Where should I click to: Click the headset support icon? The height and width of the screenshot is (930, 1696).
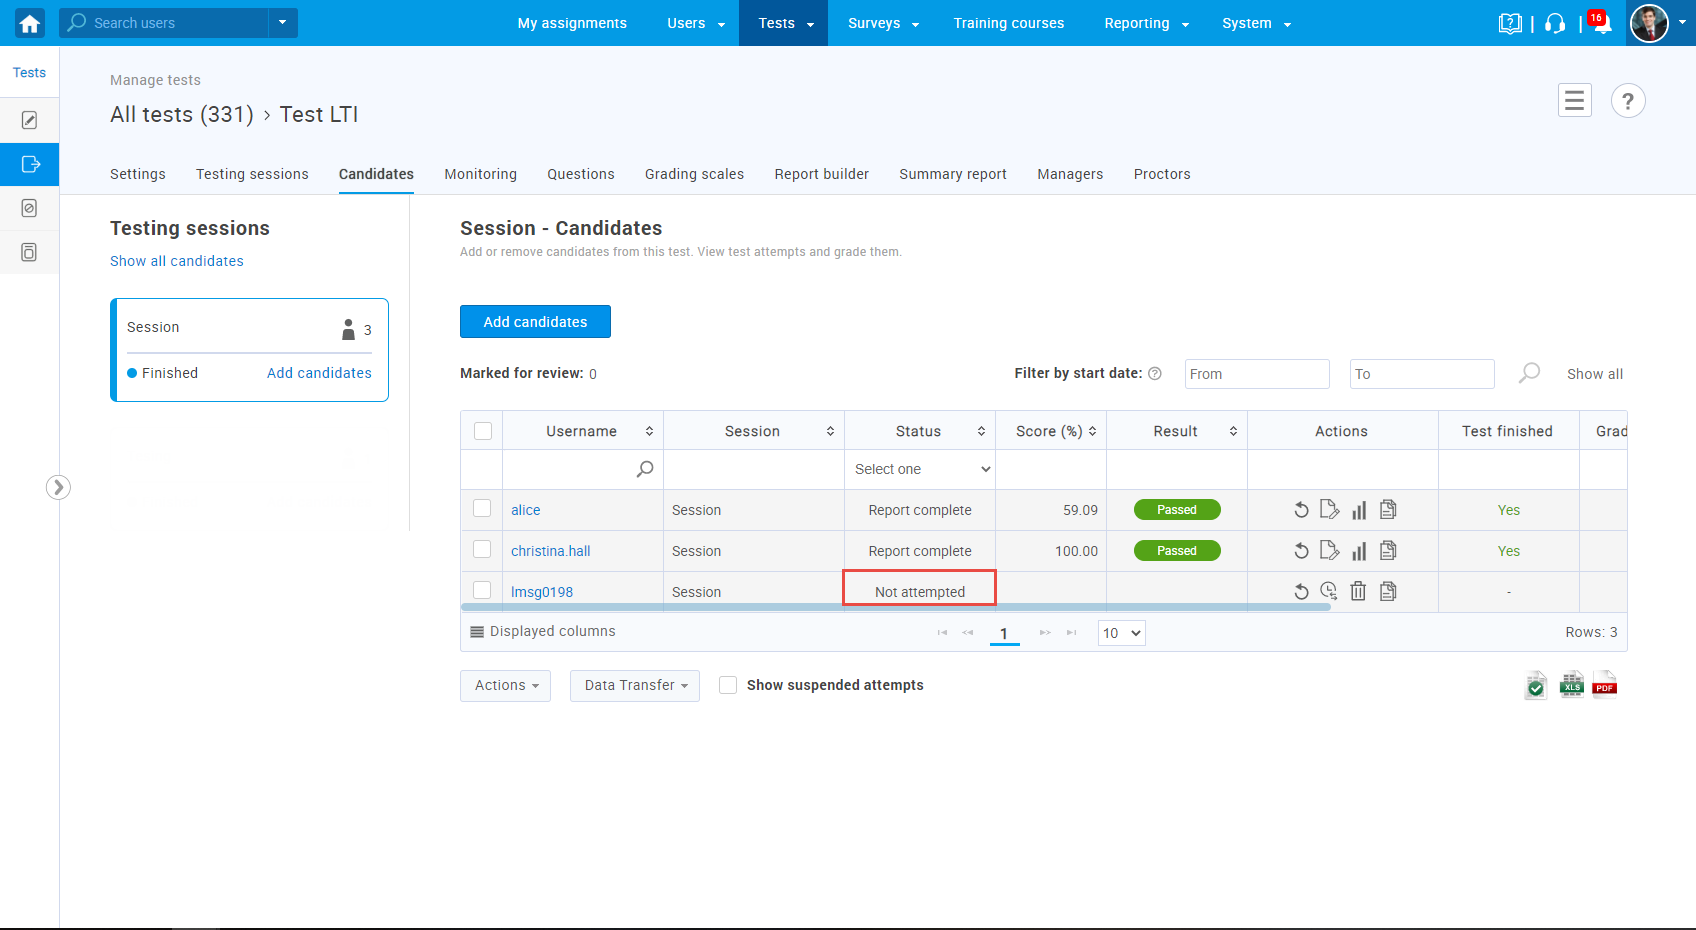point(1554,24)
